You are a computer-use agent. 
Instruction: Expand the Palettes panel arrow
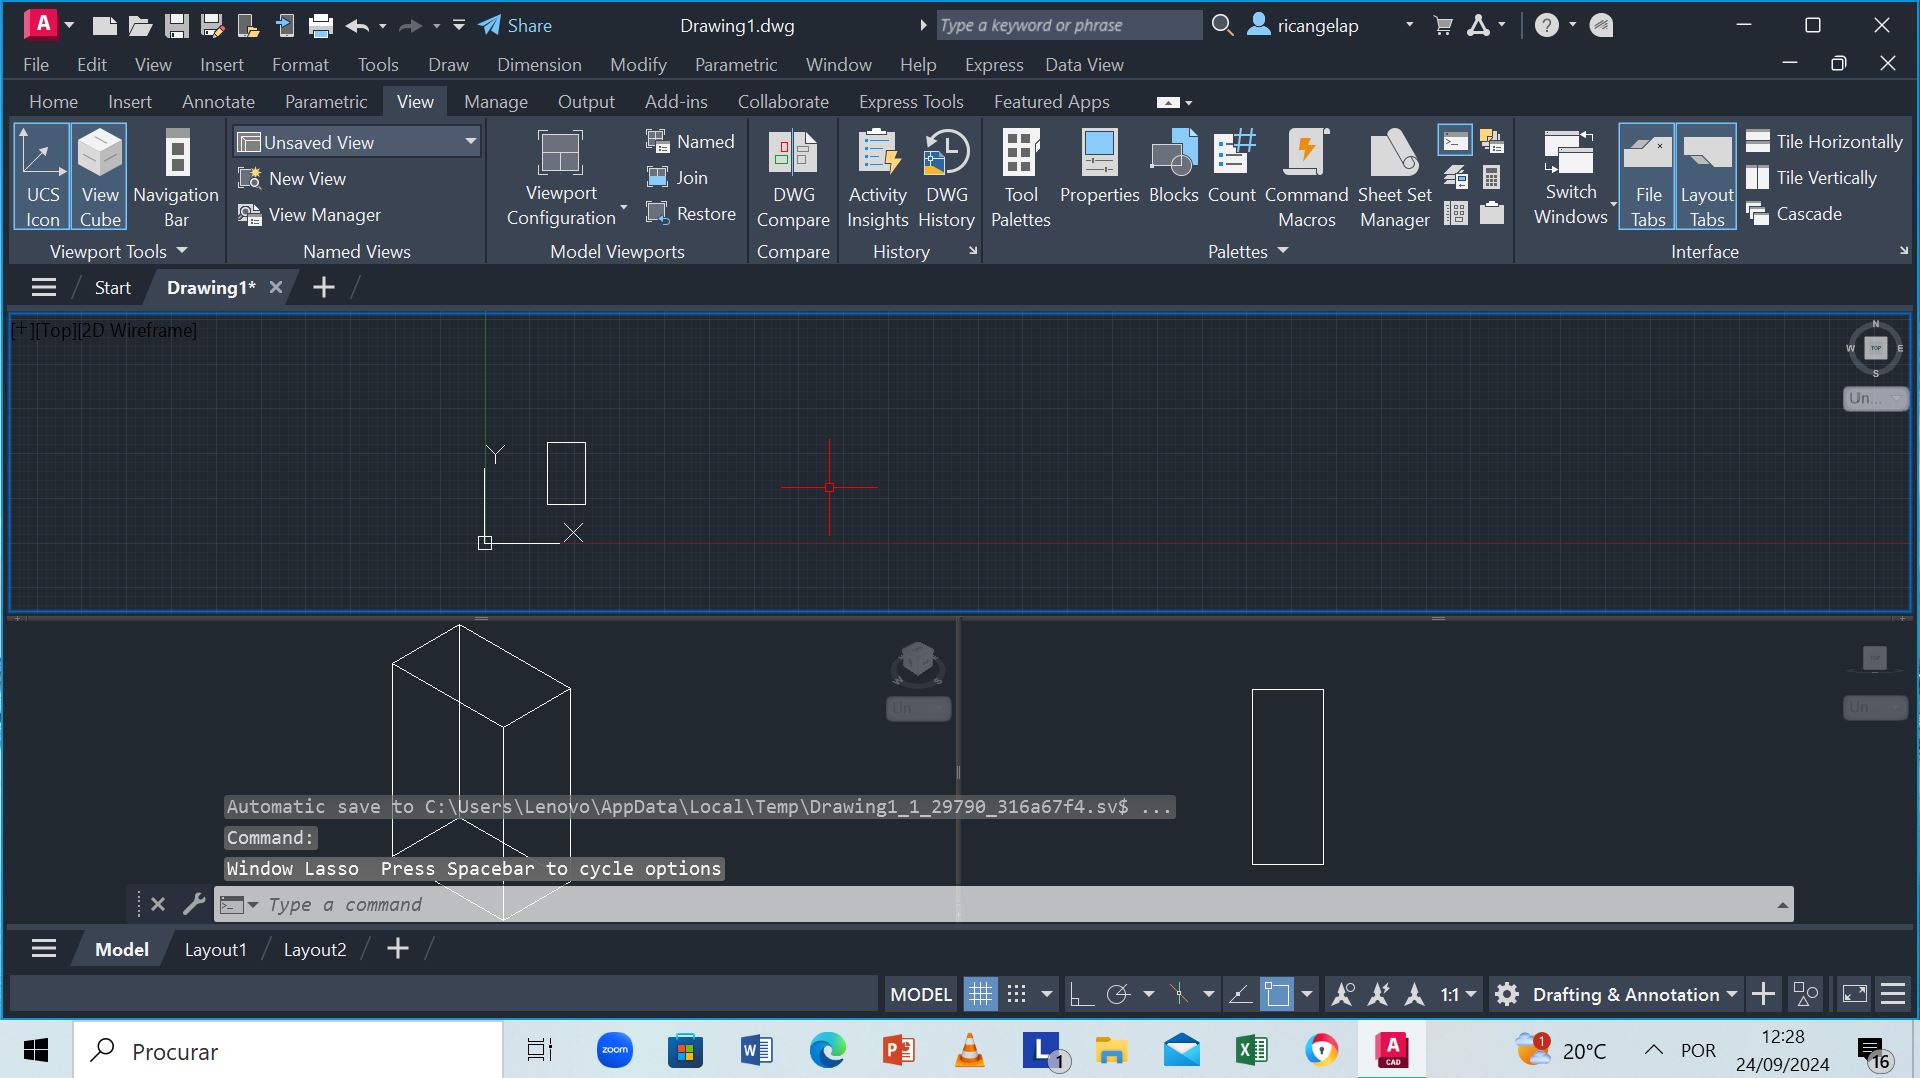1282,251
